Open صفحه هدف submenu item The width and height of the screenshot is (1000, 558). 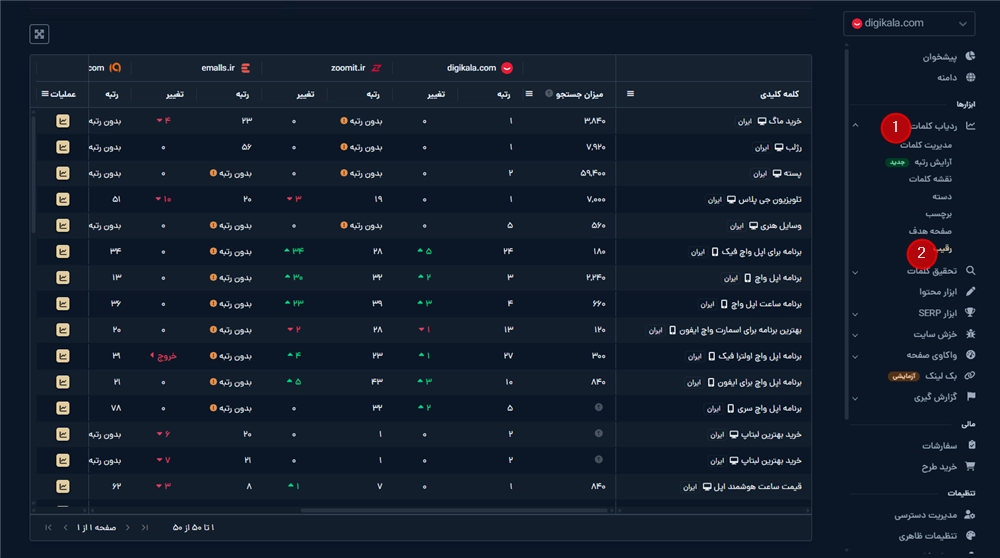click(930, 231)
